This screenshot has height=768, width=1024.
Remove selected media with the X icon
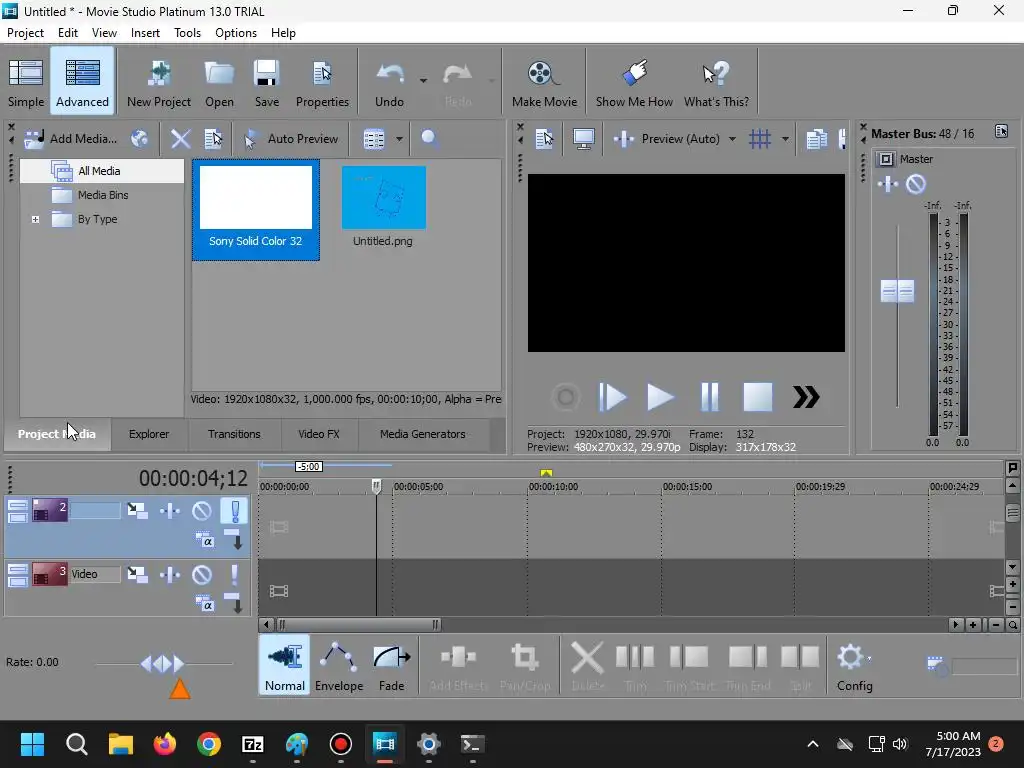pyautogui.click(x=180, y=138)
